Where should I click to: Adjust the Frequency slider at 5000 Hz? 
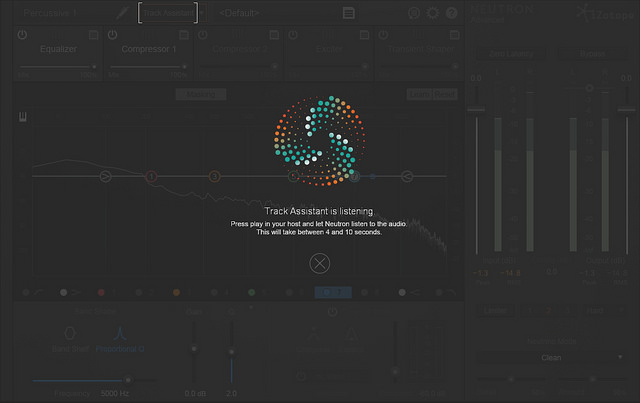(x=128, y=380)
